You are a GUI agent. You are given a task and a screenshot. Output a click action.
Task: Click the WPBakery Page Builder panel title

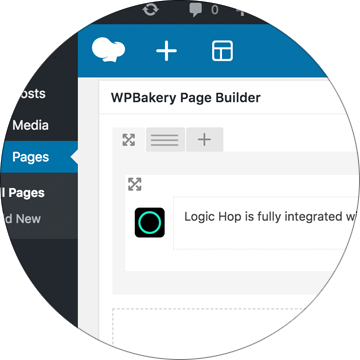click(186, 98)
